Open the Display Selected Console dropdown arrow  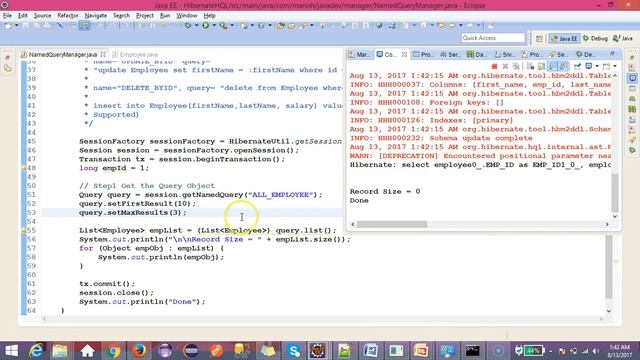(597, 66)
